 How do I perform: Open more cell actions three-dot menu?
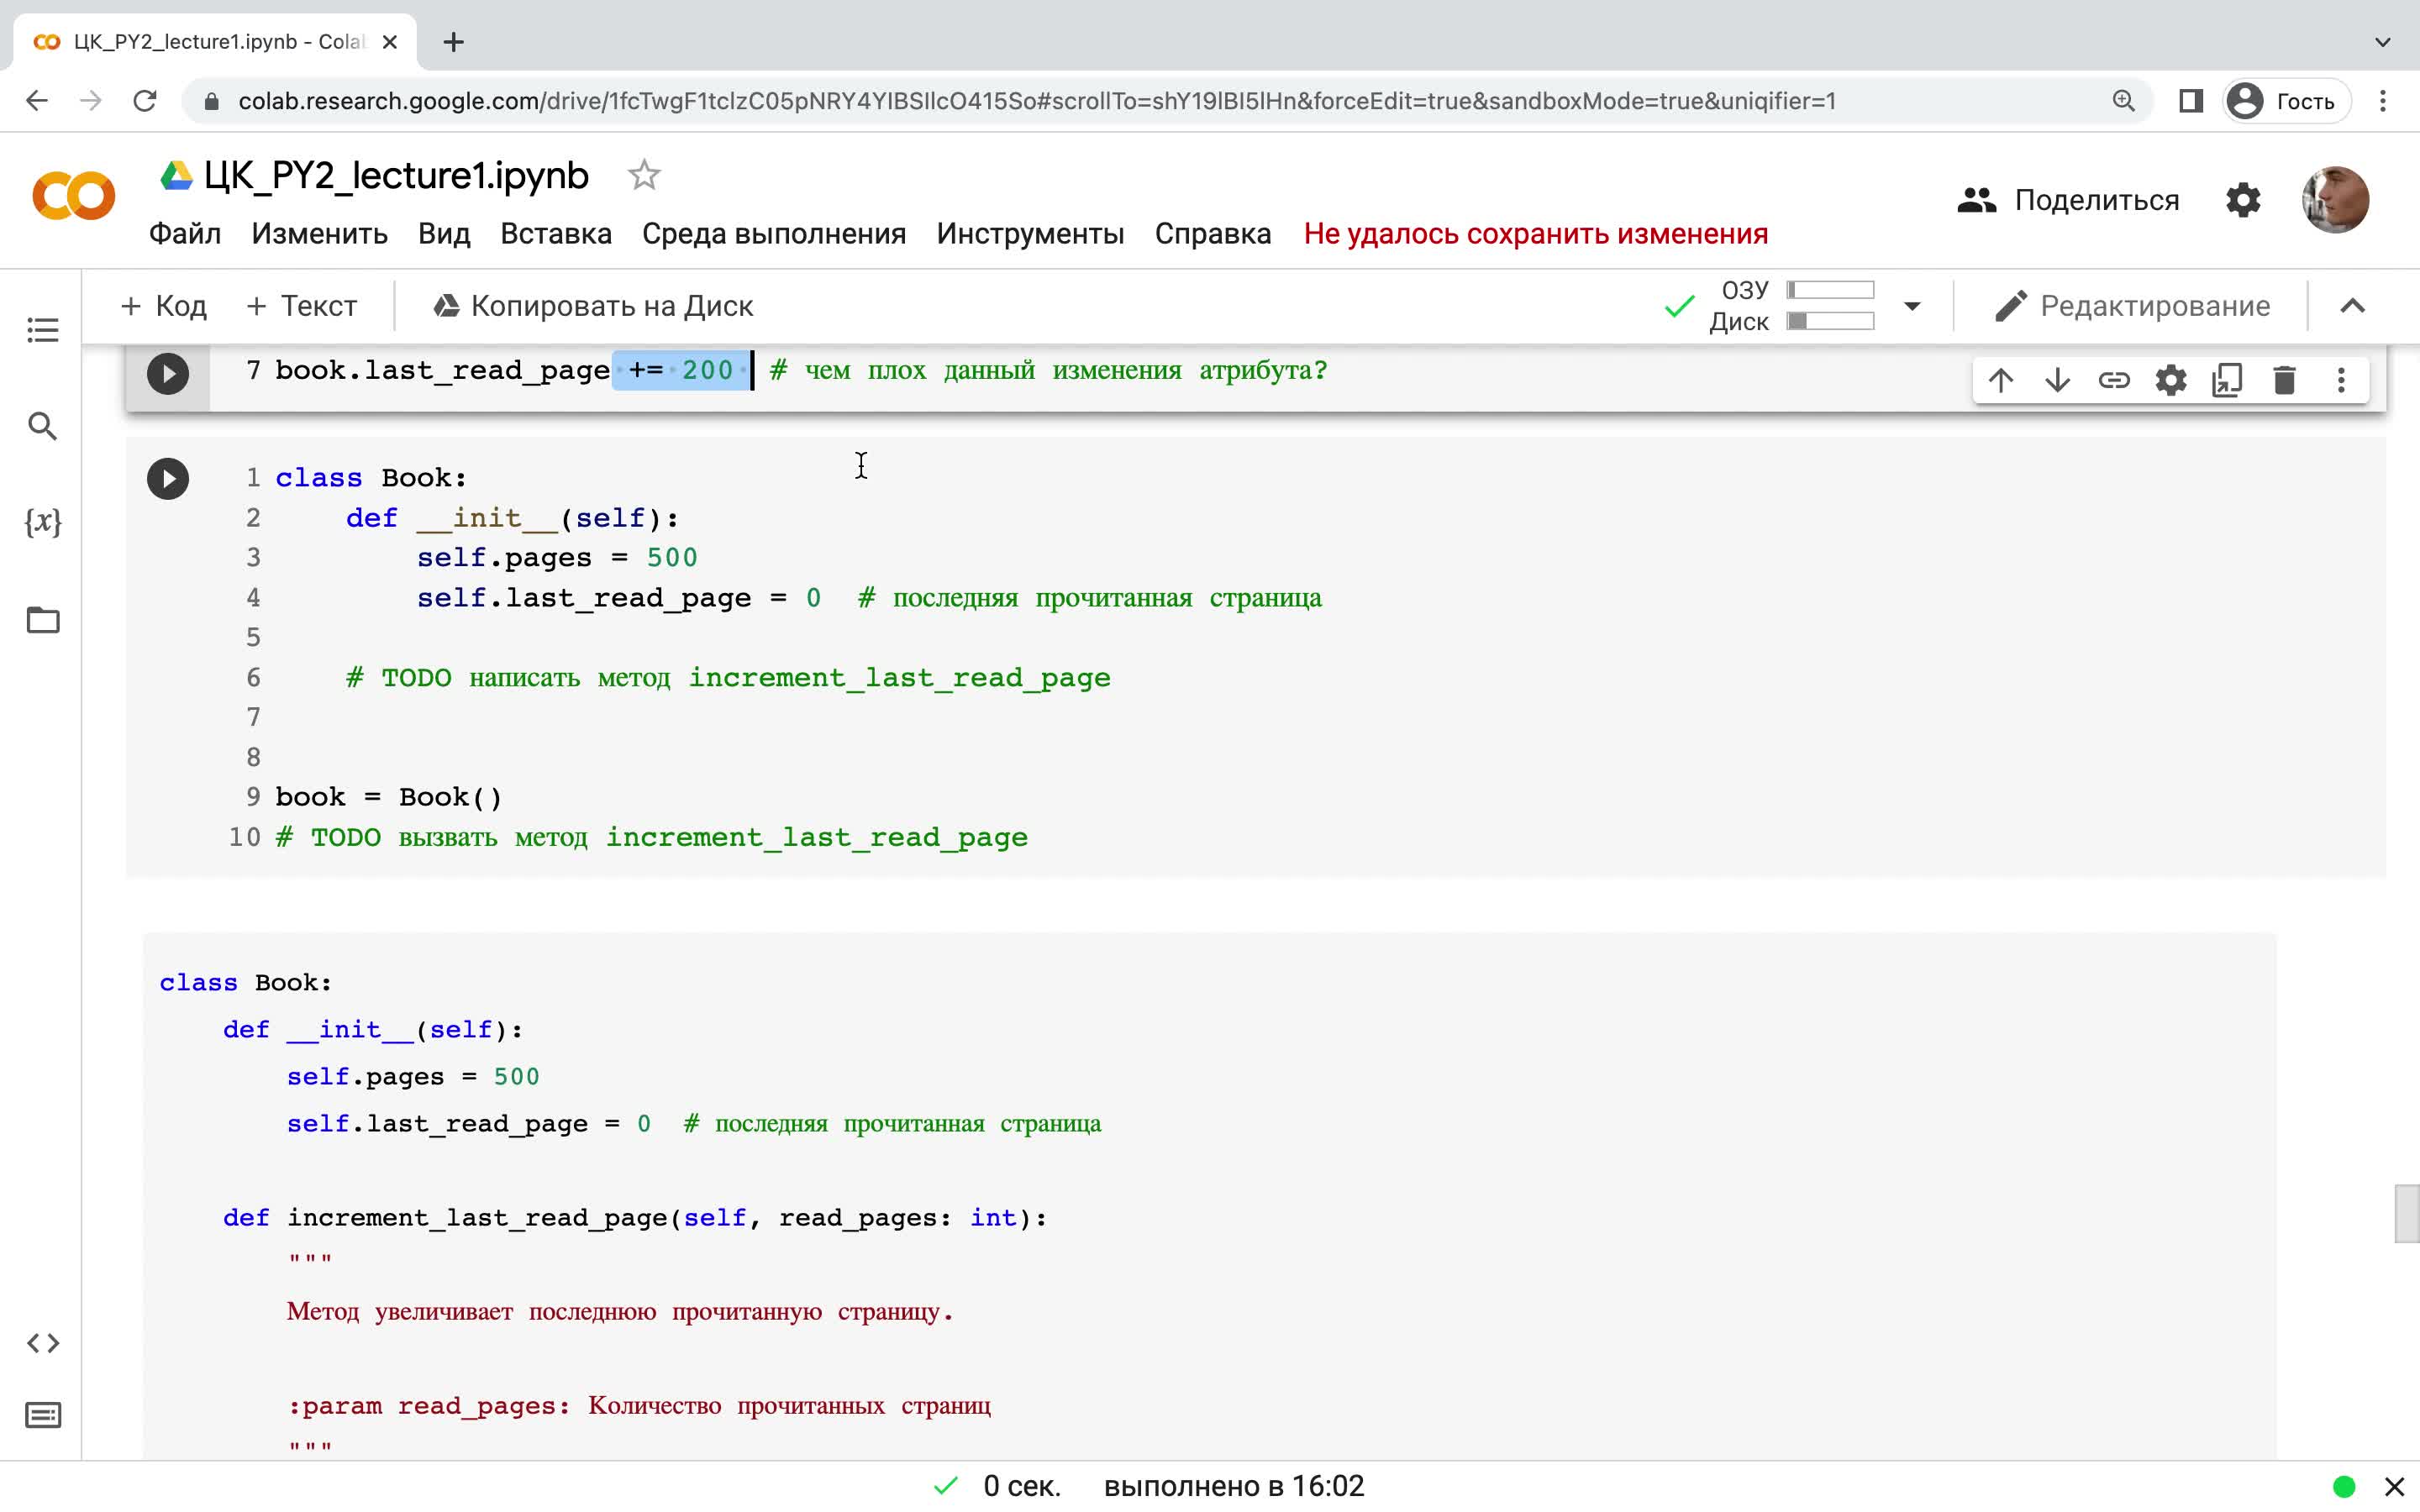pyautogui.click(x=2341, y=380)
